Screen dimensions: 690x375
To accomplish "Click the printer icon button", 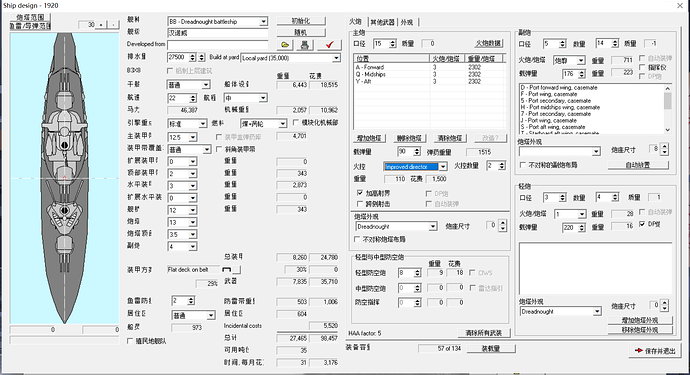I will click(304, 44).
